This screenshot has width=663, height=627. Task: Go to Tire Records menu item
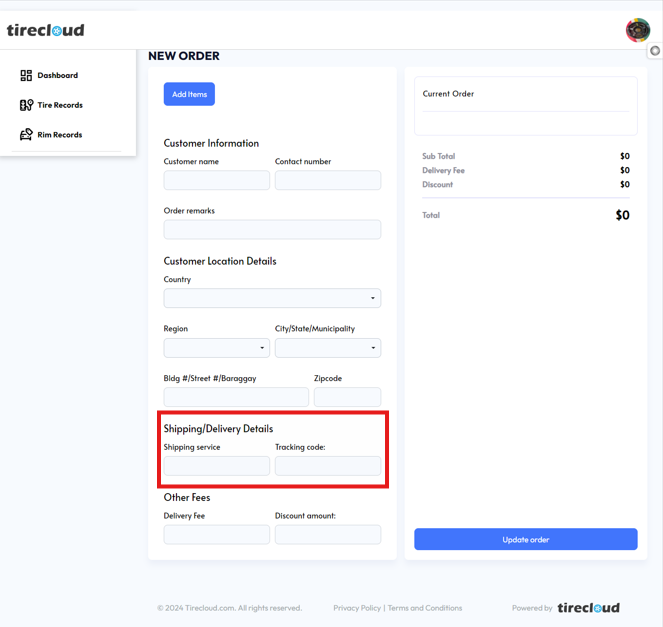(60, 105)
